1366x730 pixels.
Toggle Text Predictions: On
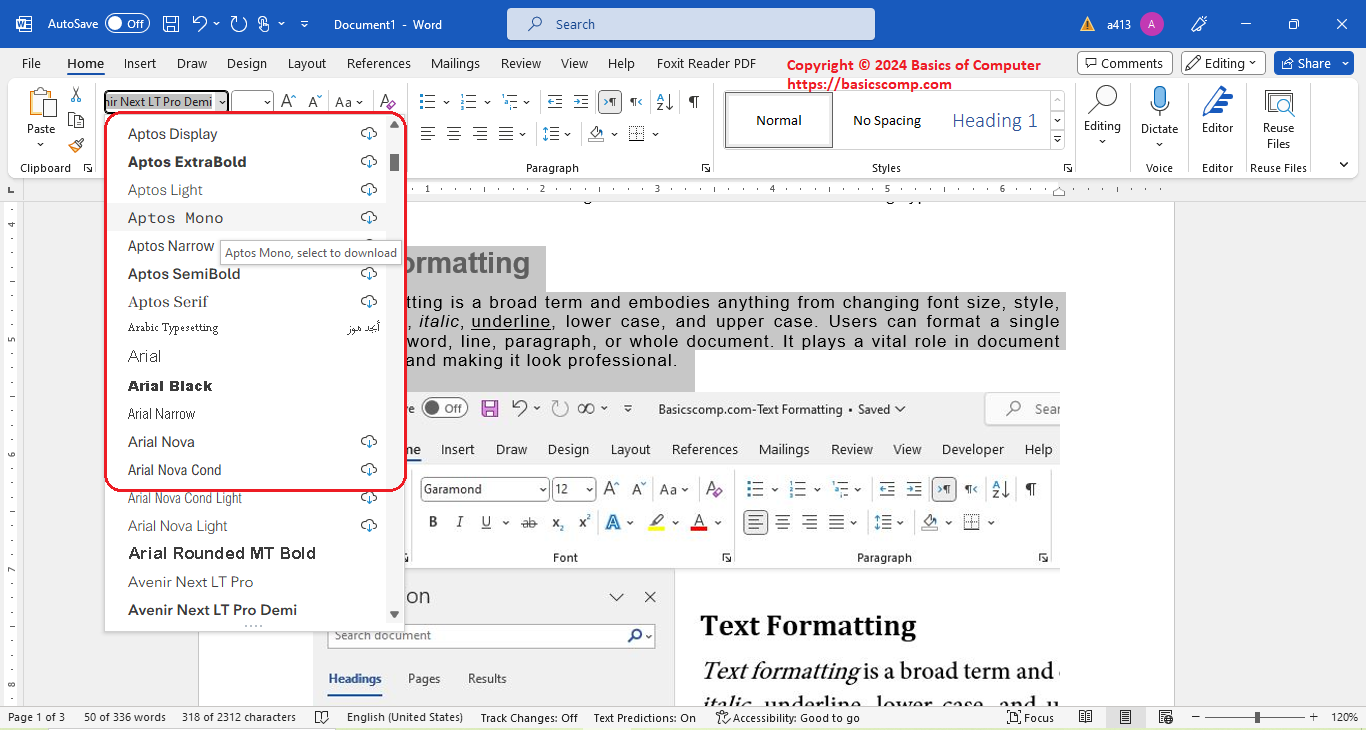645,717
